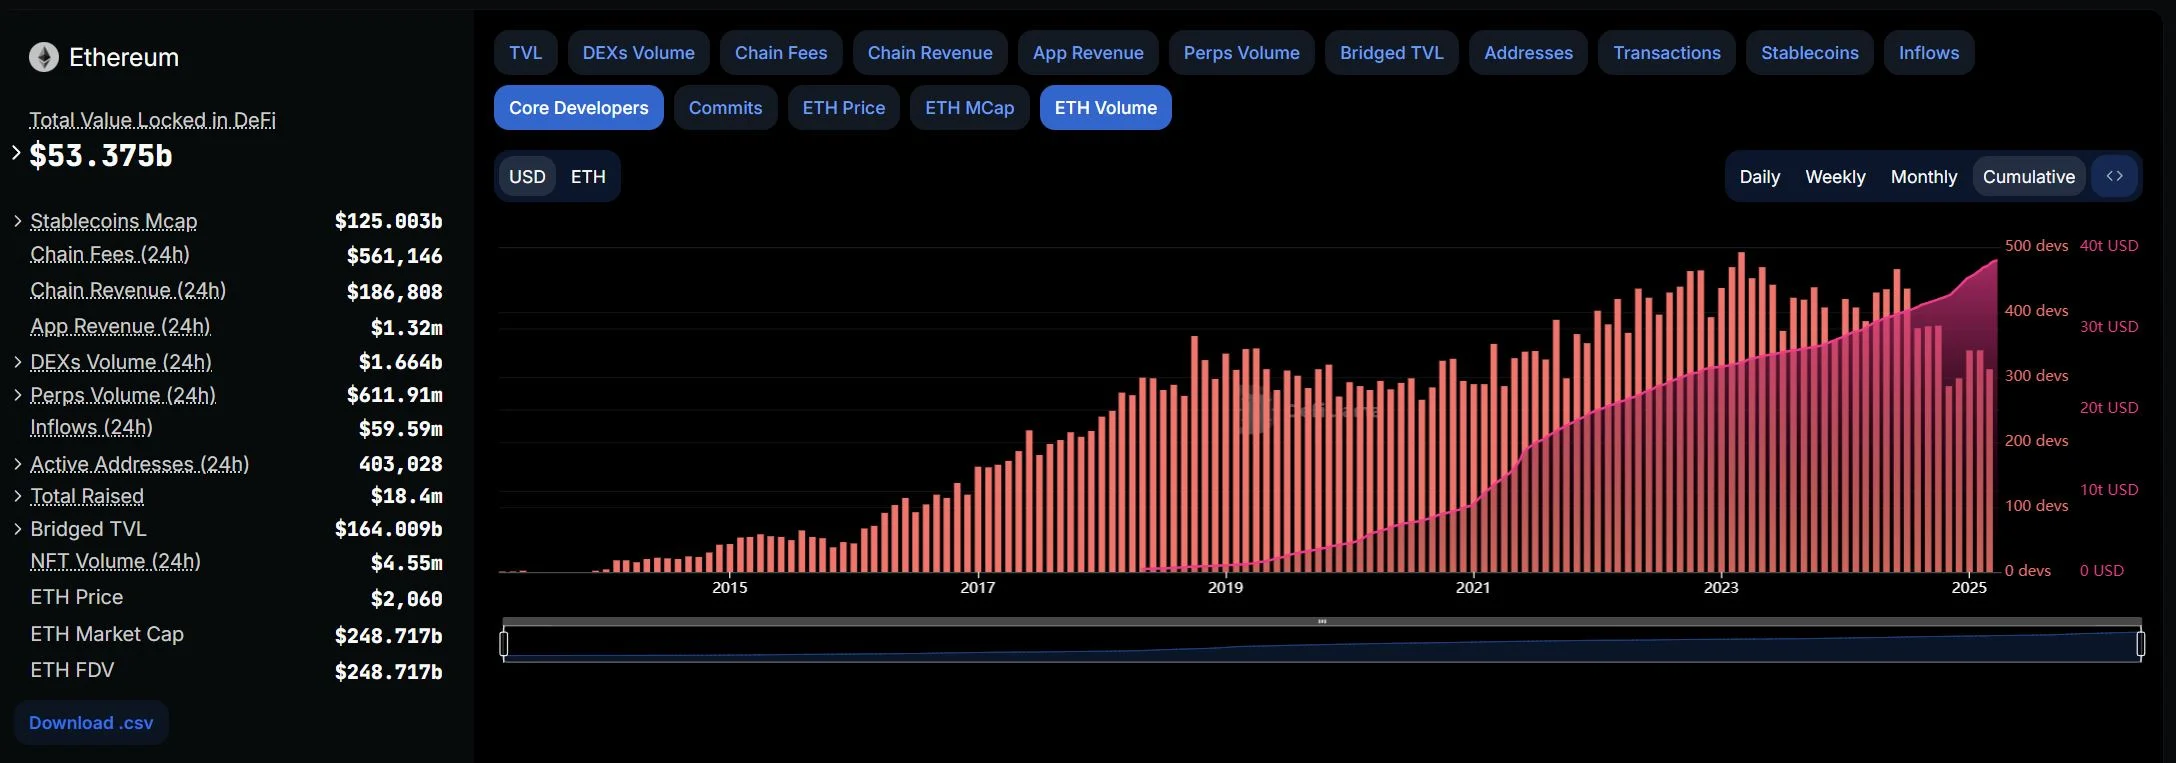Screen dimensions: 2176x763
Task: Enable the App Revenue metric
Action: 1088,52
